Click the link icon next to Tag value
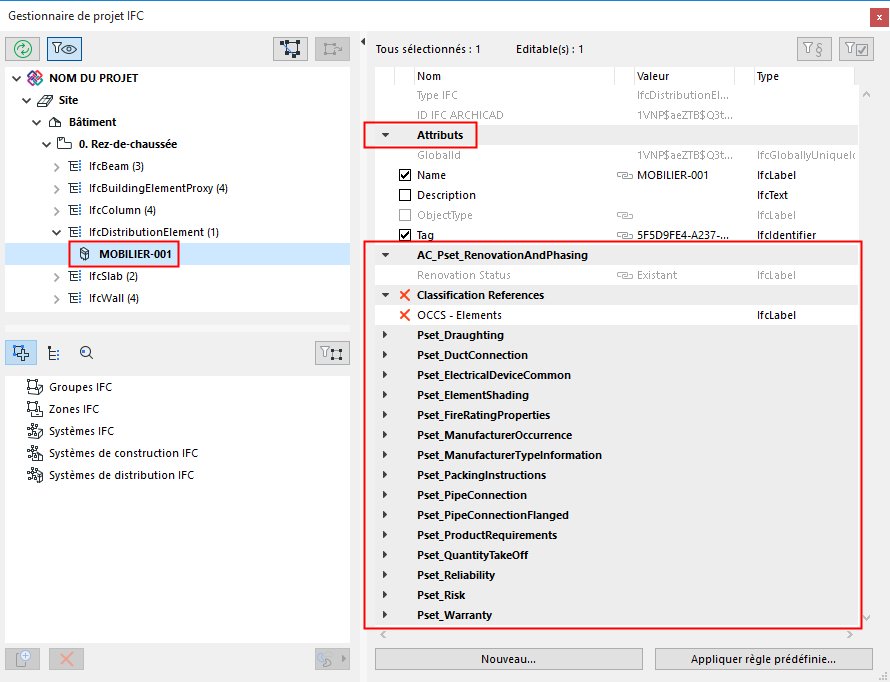 click(624, 235)
